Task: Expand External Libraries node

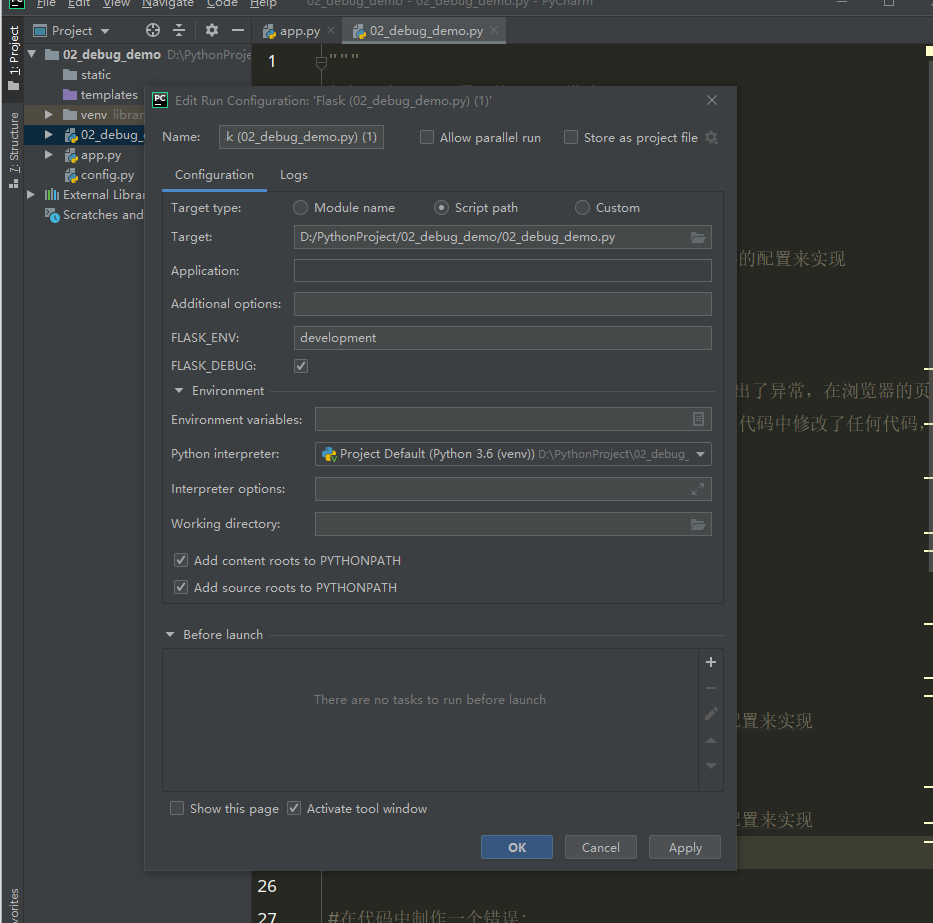Action: coord(30,195)
